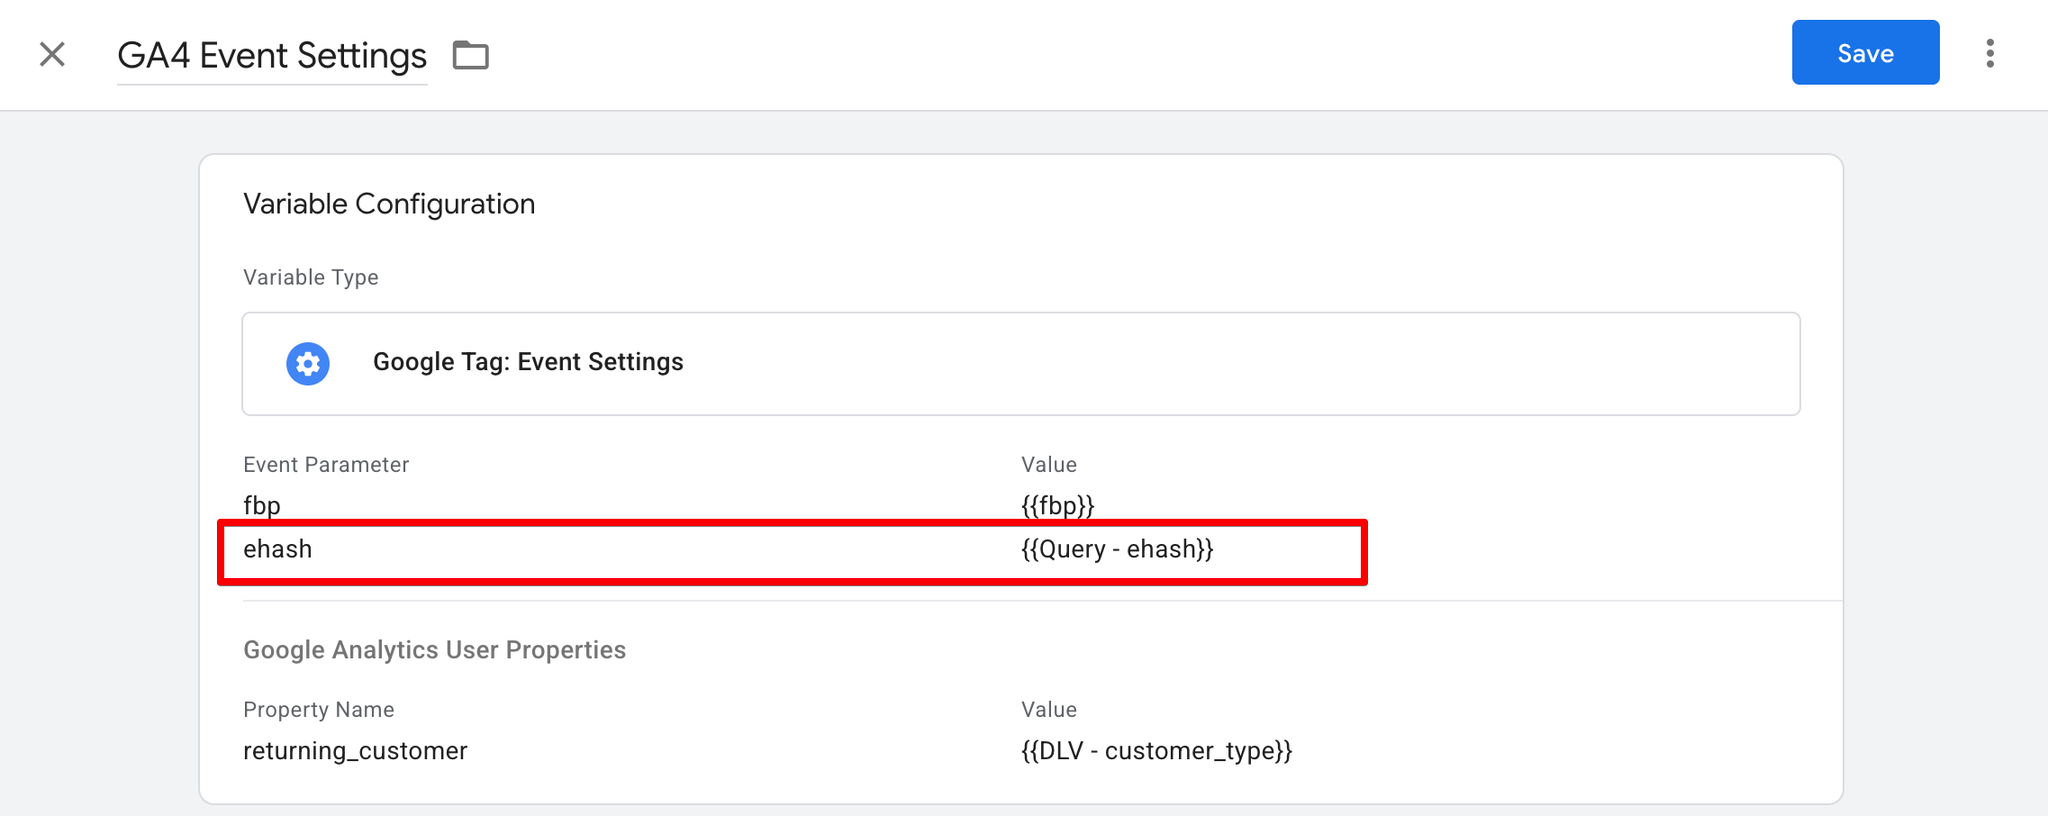
Task: Click the Variable Type label
Action: pos(310,277)
